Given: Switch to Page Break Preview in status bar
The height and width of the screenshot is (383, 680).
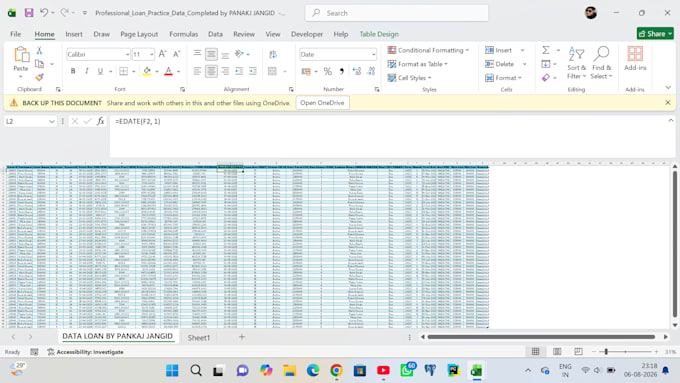Looking at the screenshot, I should coord(578,351).
